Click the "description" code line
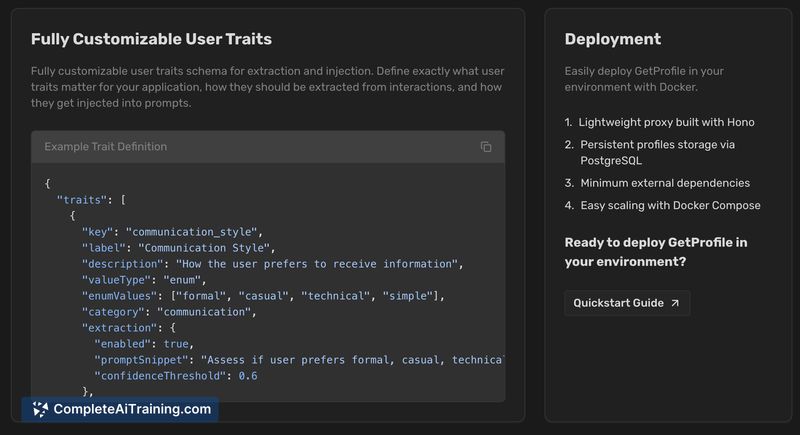800x435 pixels. pos(272,264)
